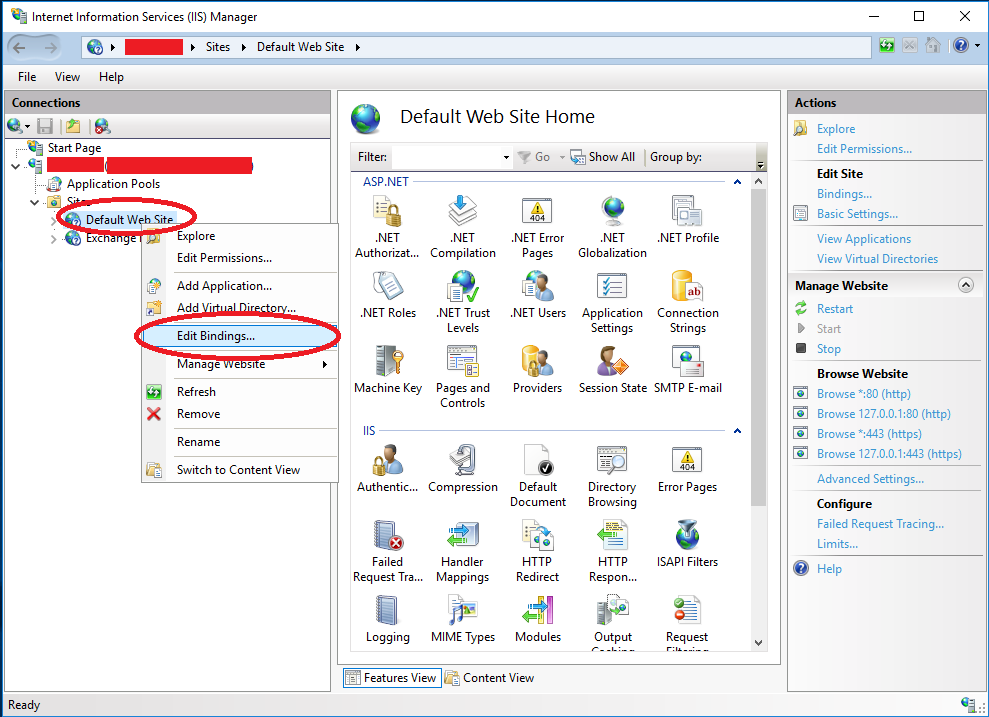Collapse the ASP.NET group
989x717 pixels.
737,182
